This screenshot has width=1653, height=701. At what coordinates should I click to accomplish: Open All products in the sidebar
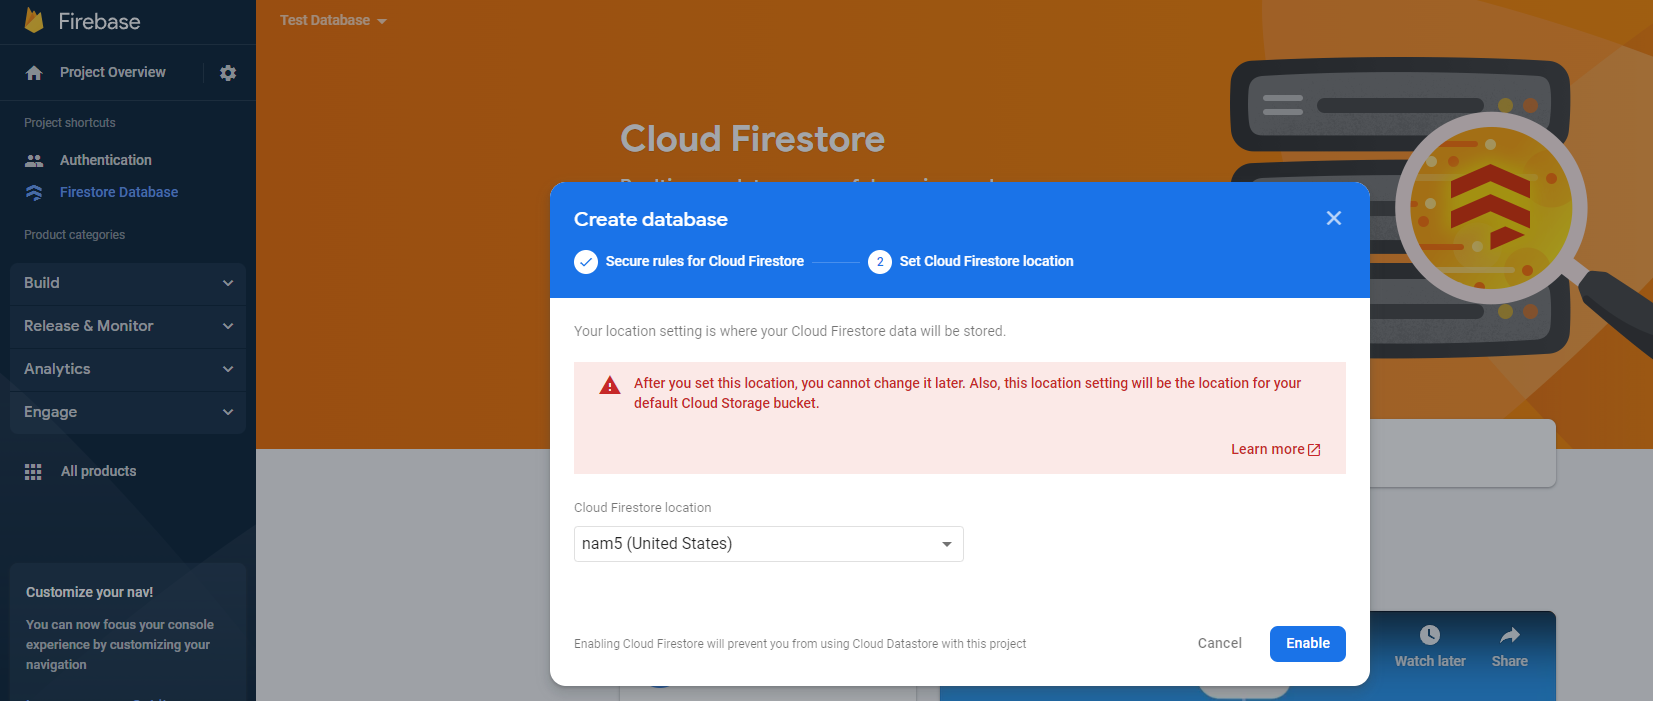coord(98,471)
